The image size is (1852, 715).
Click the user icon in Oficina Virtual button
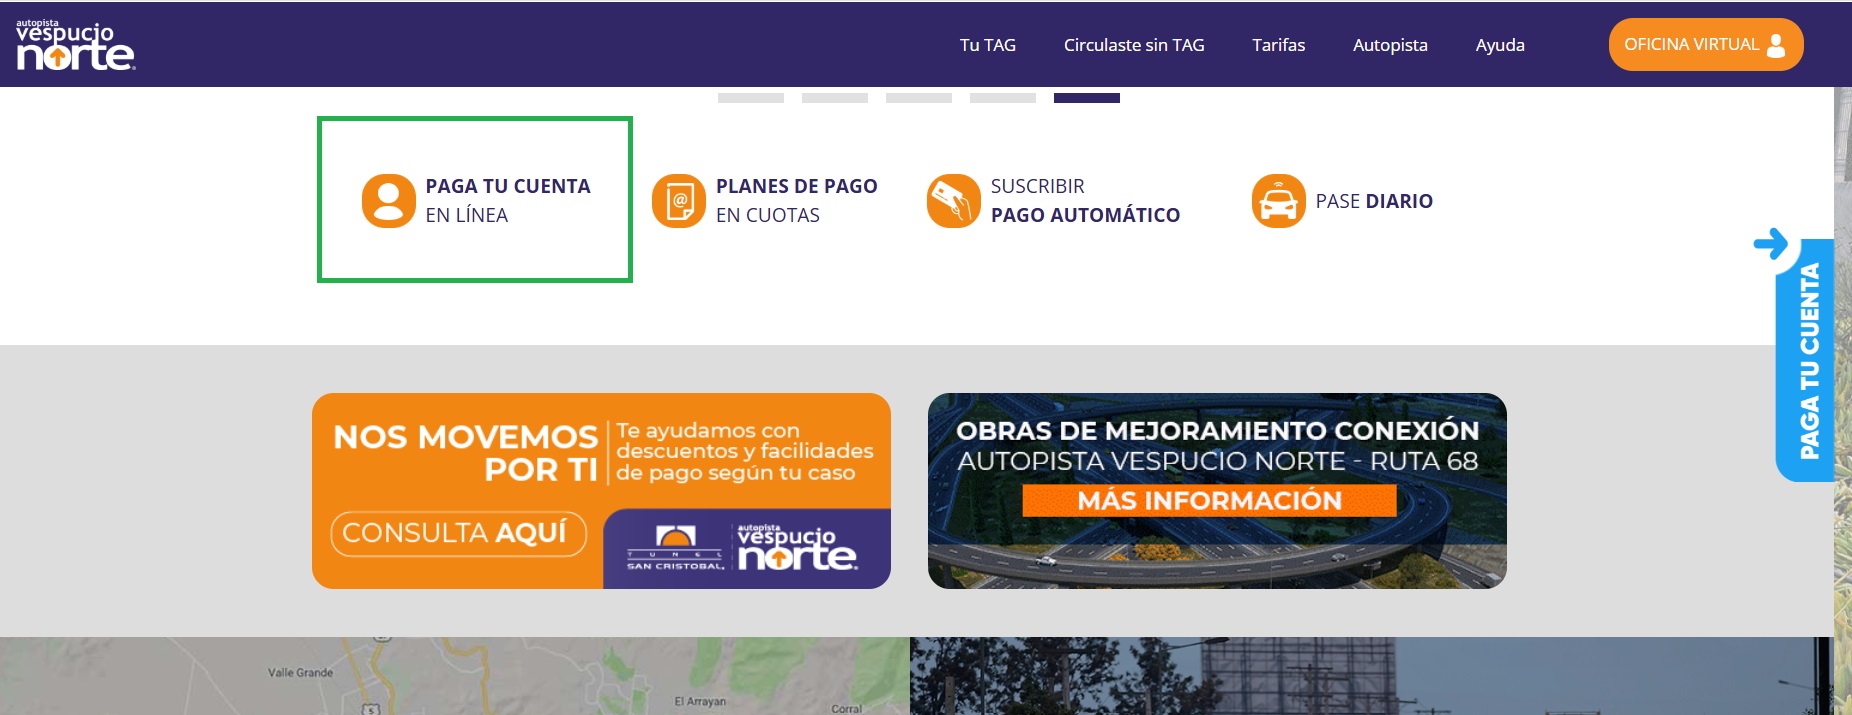tap(1776, 45)
